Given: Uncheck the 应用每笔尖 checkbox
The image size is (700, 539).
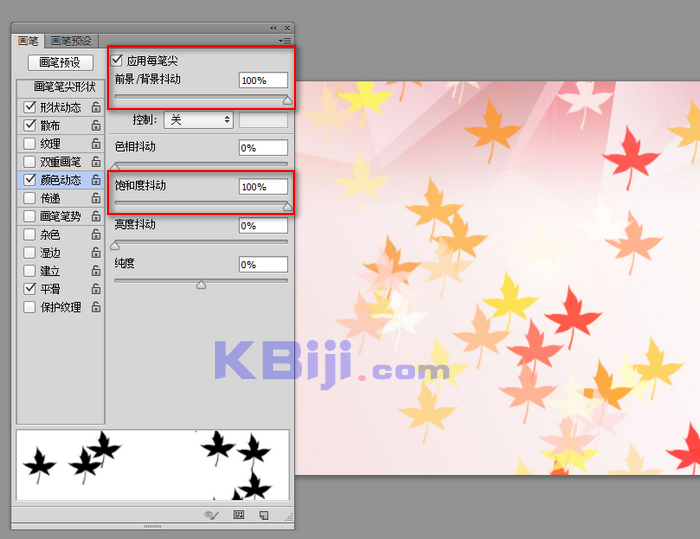Looking at the screenshot, I should click(117, 60).
